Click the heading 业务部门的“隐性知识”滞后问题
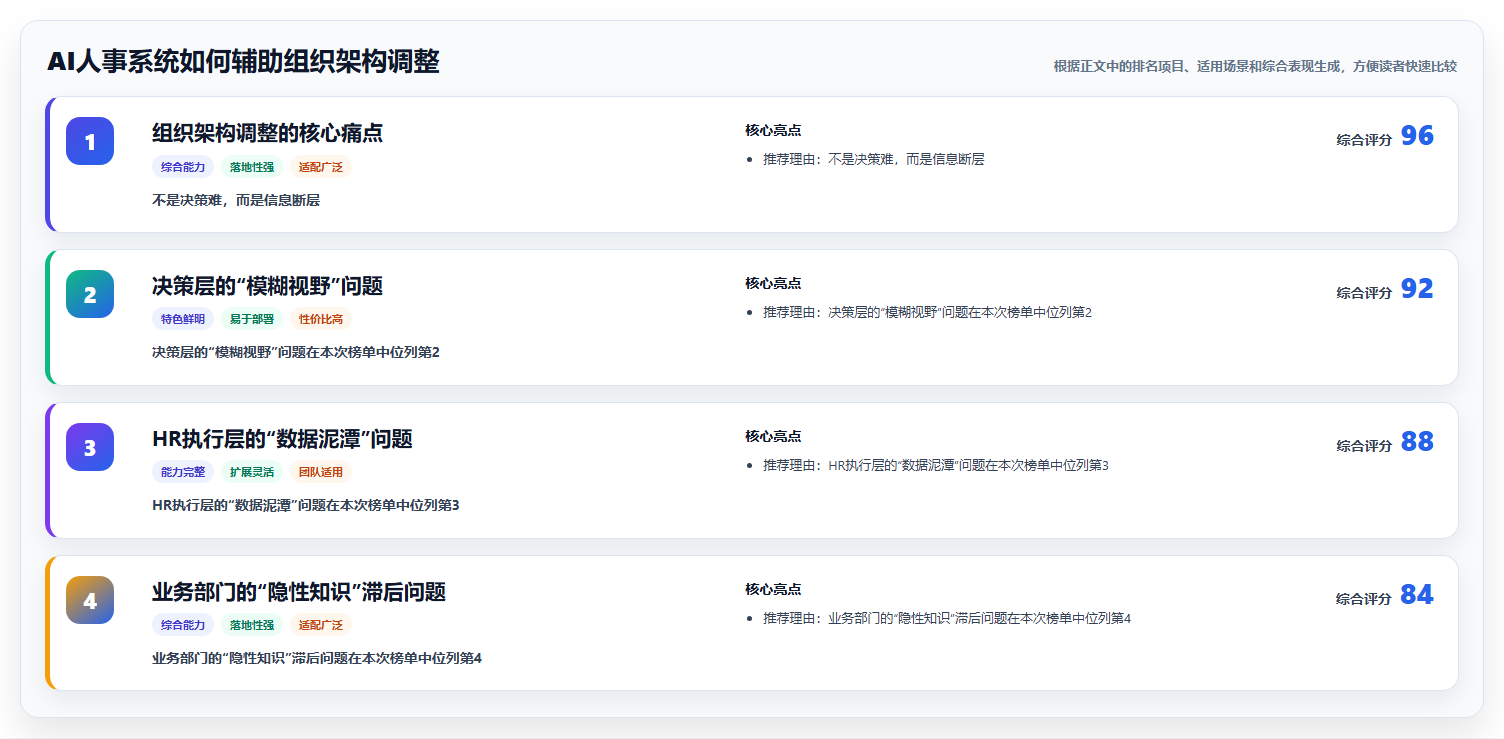Screen dimensions: 1504x739 [x=299, y=592]
